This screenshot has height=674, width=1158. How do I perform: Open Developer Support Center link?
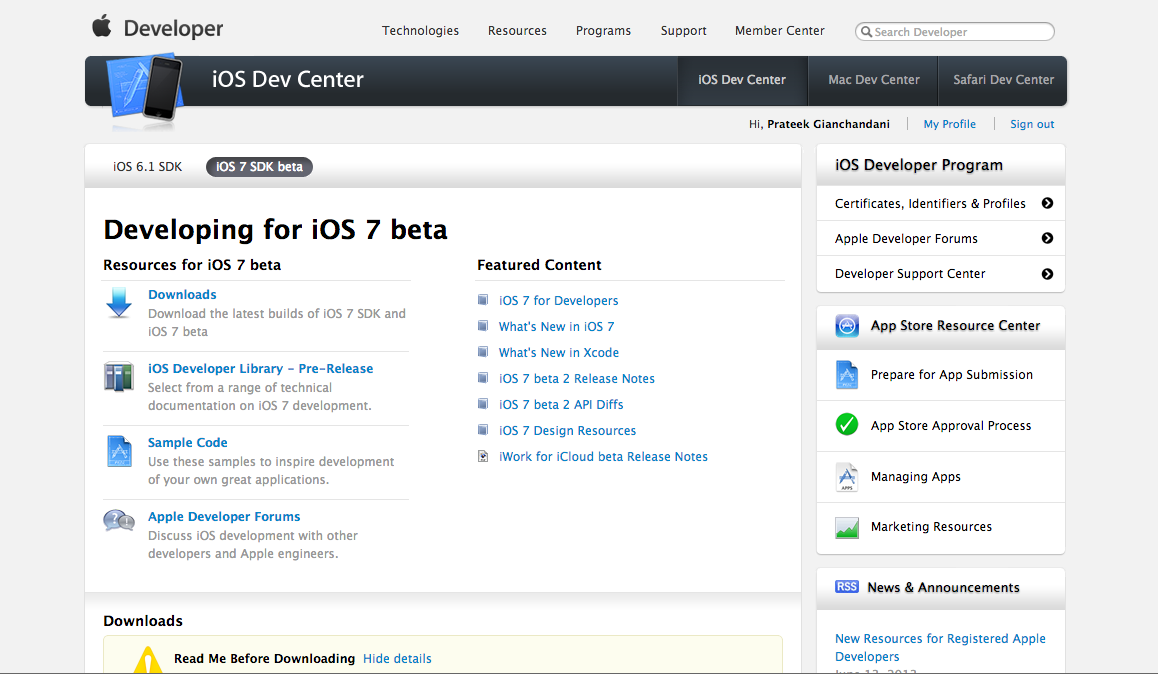click(x=910, y=274)
